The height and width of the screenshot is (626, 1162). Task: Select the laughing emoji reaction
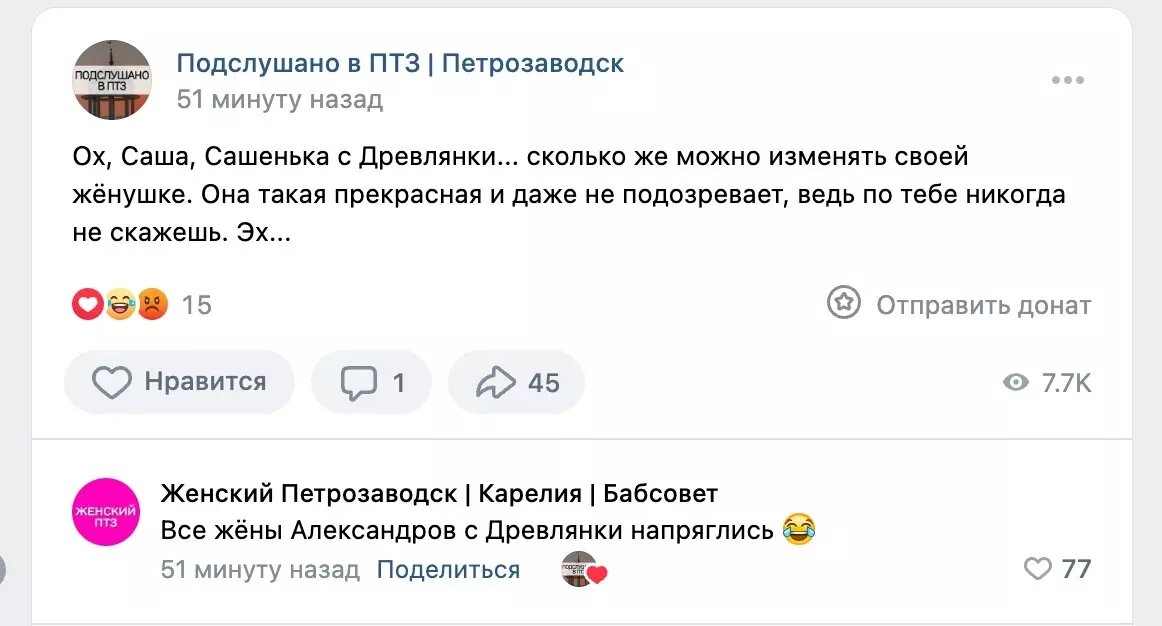[119, 303]
